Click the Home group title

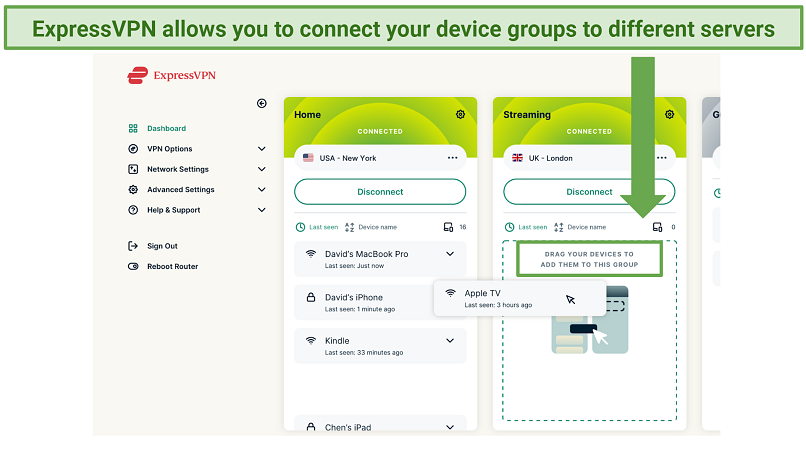point(307,115)
